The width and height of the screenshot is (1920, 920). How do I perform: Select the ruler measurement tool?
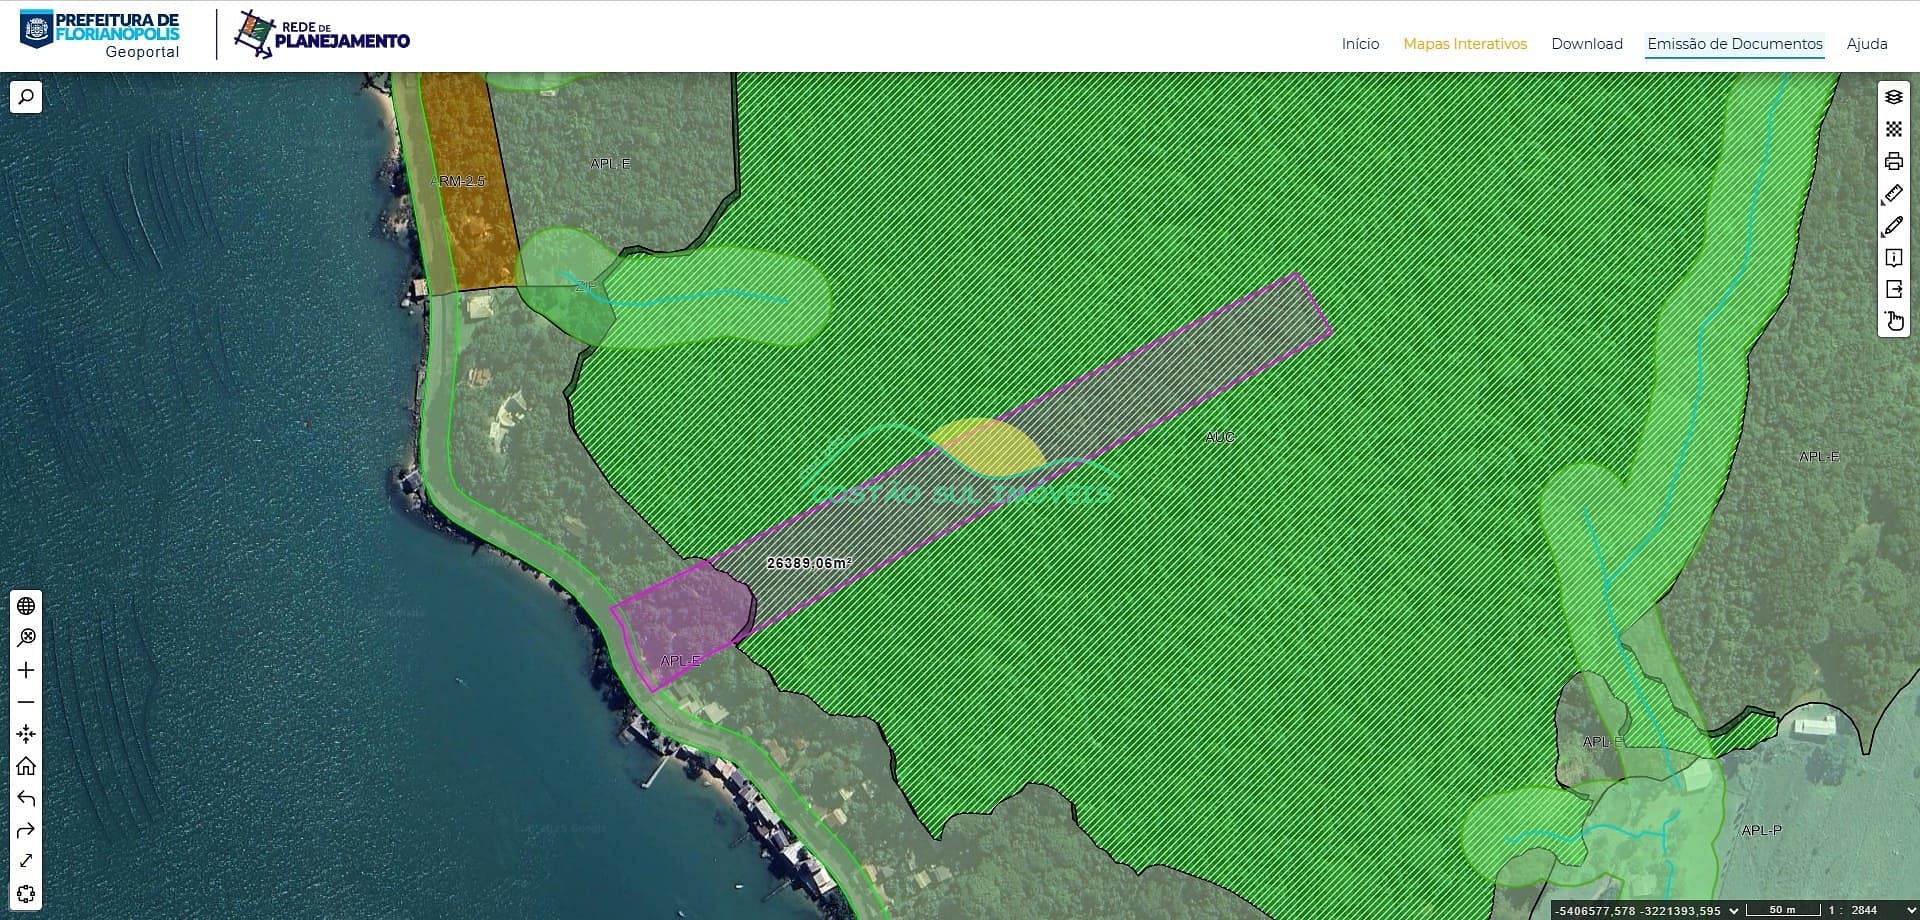[1893, 194]
